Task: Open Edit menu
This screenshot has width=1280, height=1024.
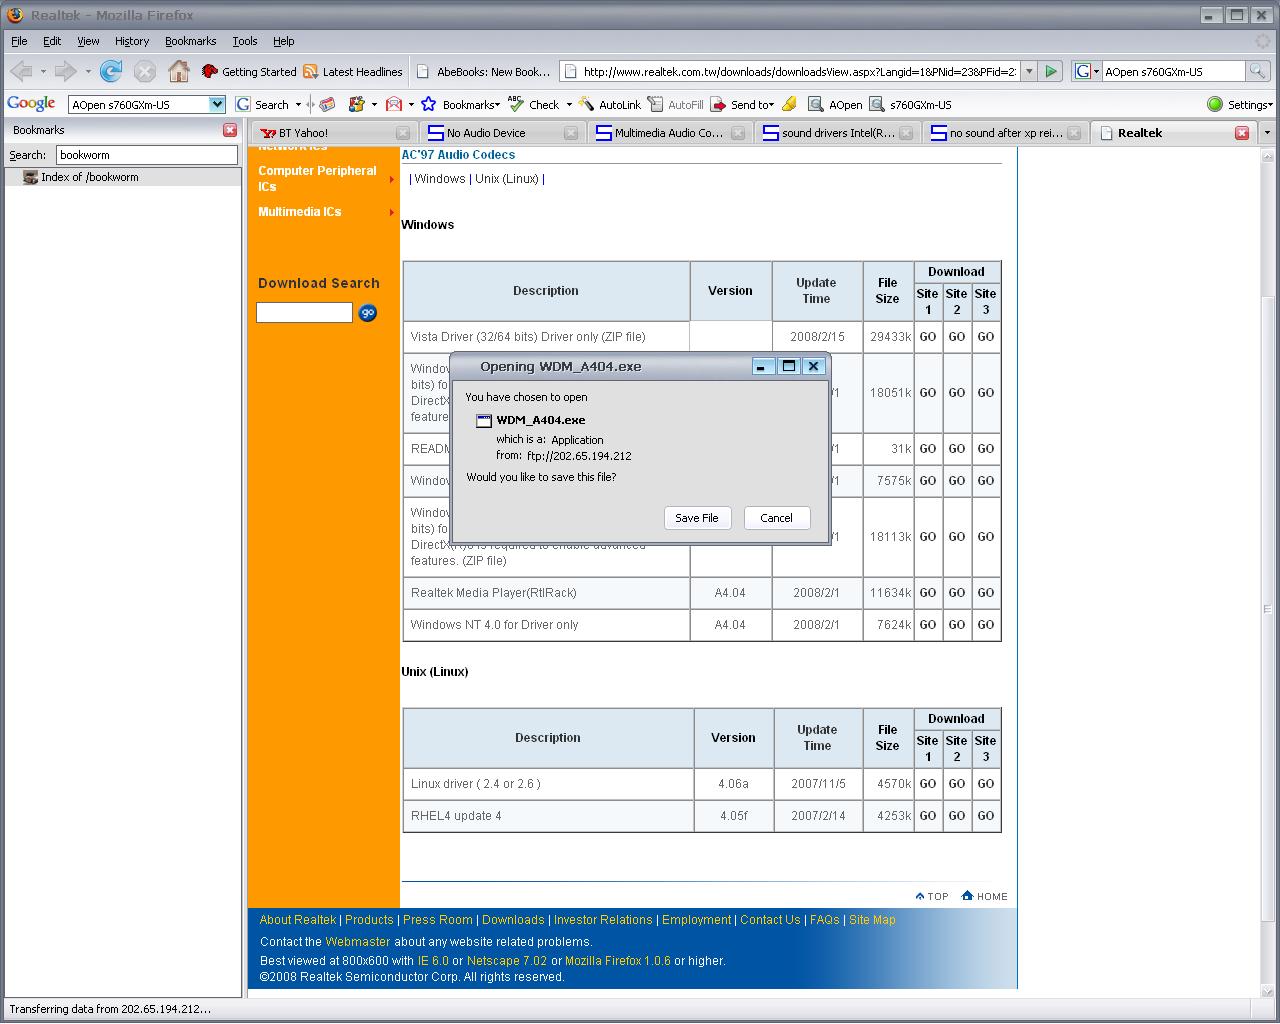Action: [x=52, y=41]
